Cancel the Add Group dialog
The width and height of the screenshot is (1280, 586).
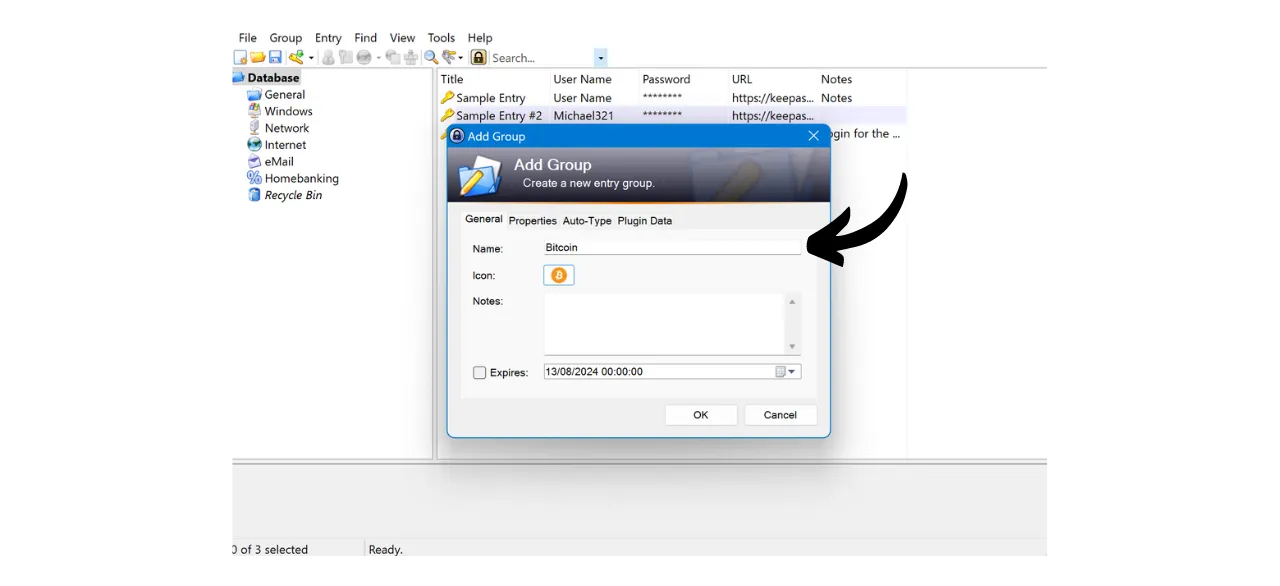point(779,414)
